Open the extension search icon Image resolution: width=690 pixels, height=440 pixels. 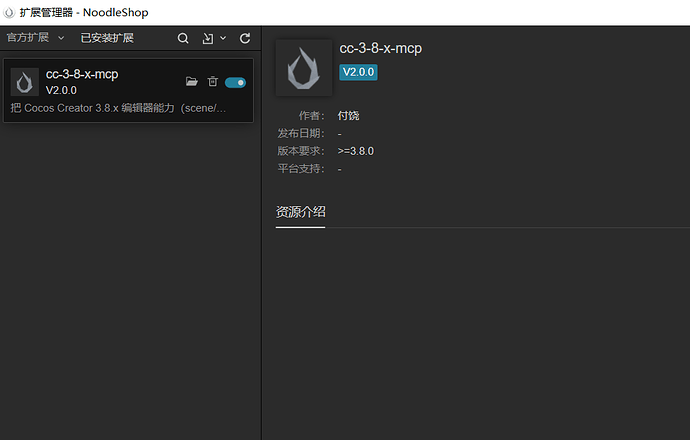pyautogui.click(x=183, y=38)
